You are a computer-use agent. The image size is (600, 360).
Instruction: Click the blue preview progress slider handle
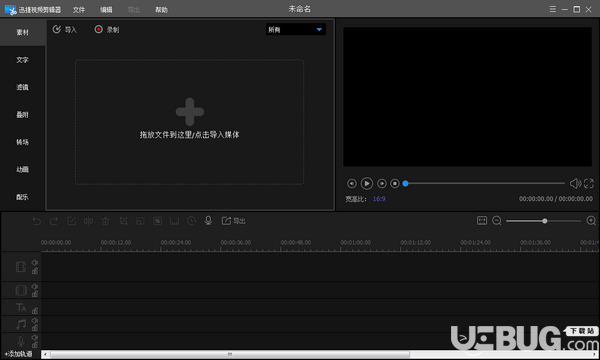point(405,184)
